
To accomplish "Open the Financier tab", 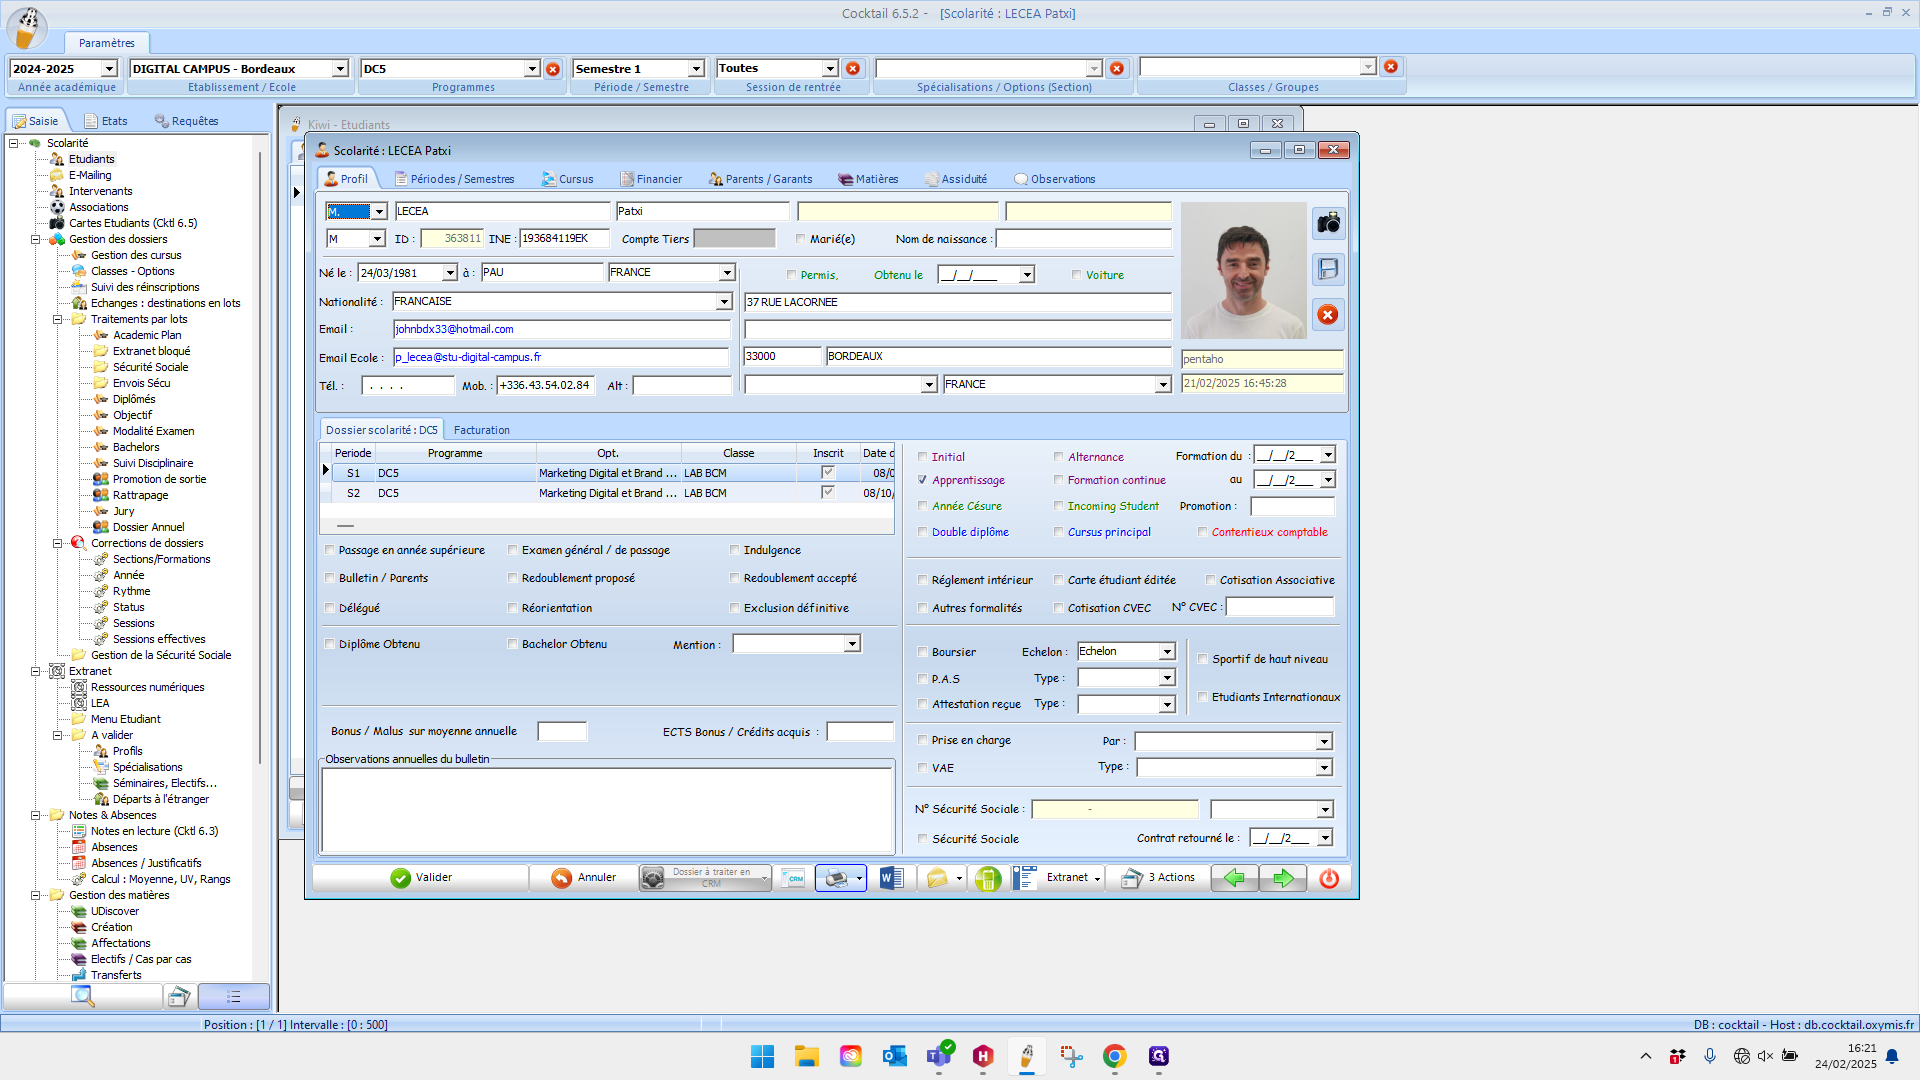I will coord(650,179).
